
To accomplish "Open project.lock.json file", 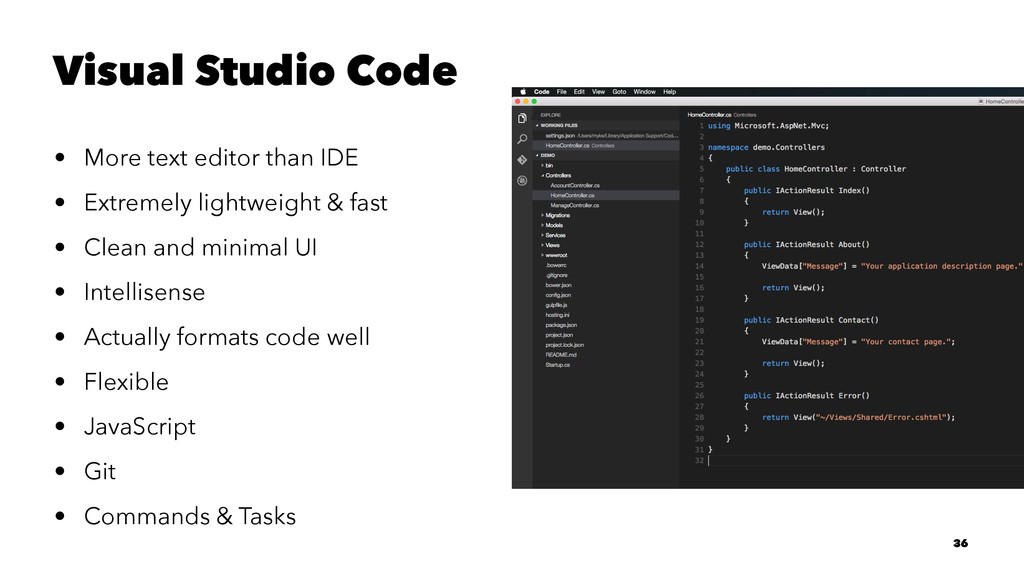I will (x=565, y=345).
